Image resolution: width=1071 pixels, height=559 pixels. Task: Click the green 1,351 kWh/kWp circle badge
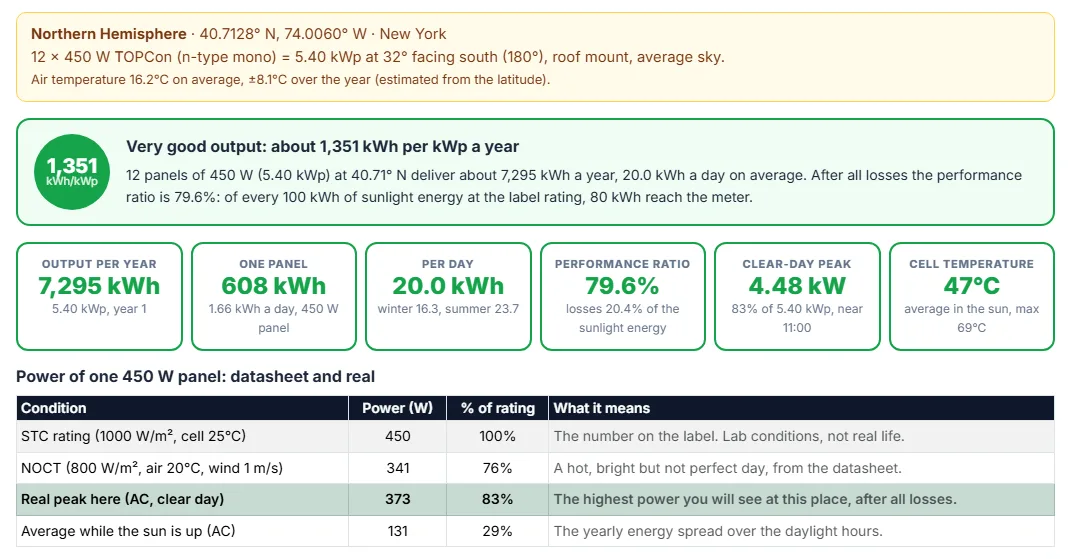(72, 172)
